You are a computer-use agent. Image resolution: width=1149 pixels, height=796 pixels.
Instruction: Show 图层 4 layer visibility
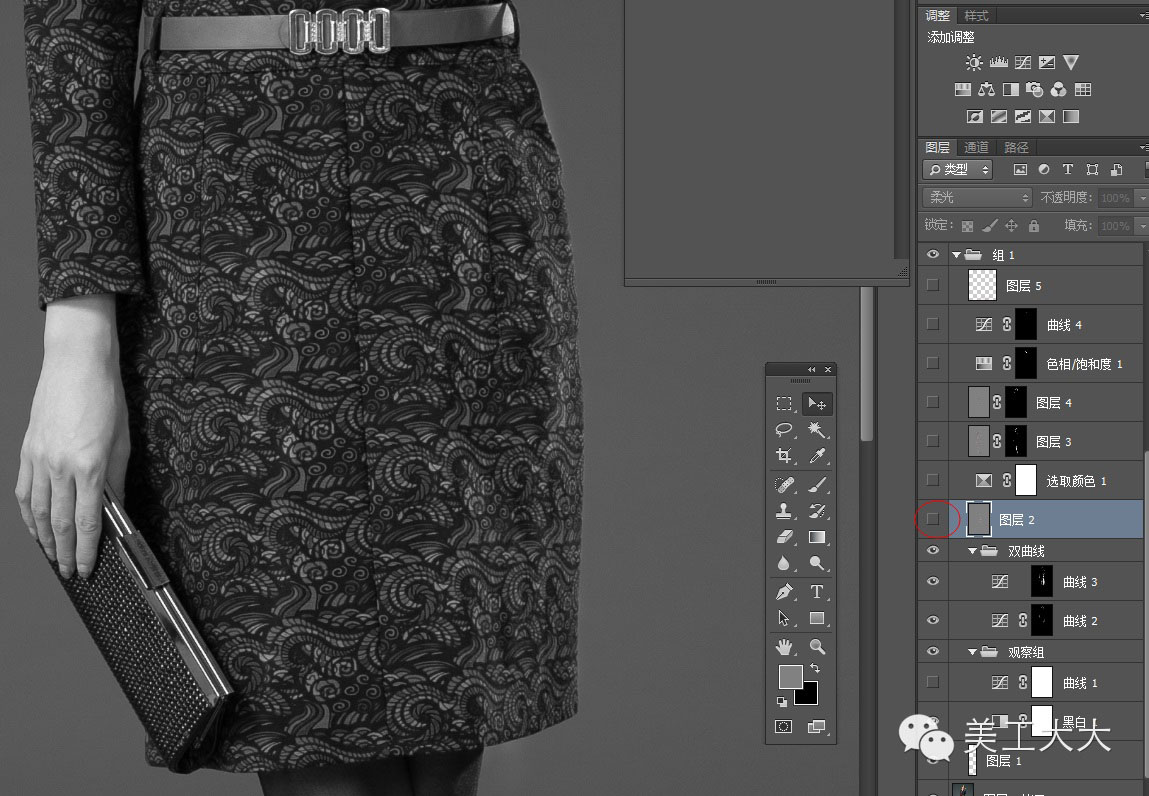tap(933, 402)
